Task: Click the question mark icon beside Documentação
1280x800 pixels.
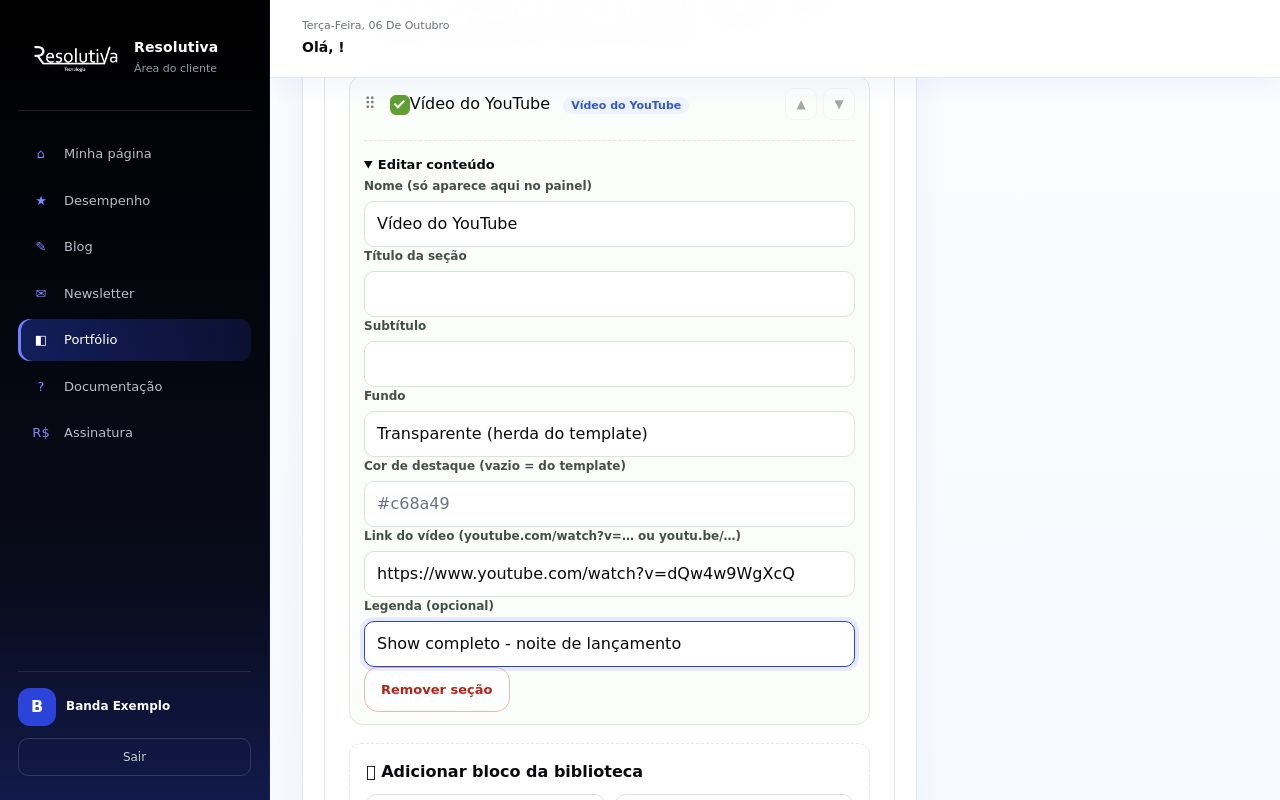Action: [x=41, y=387]
